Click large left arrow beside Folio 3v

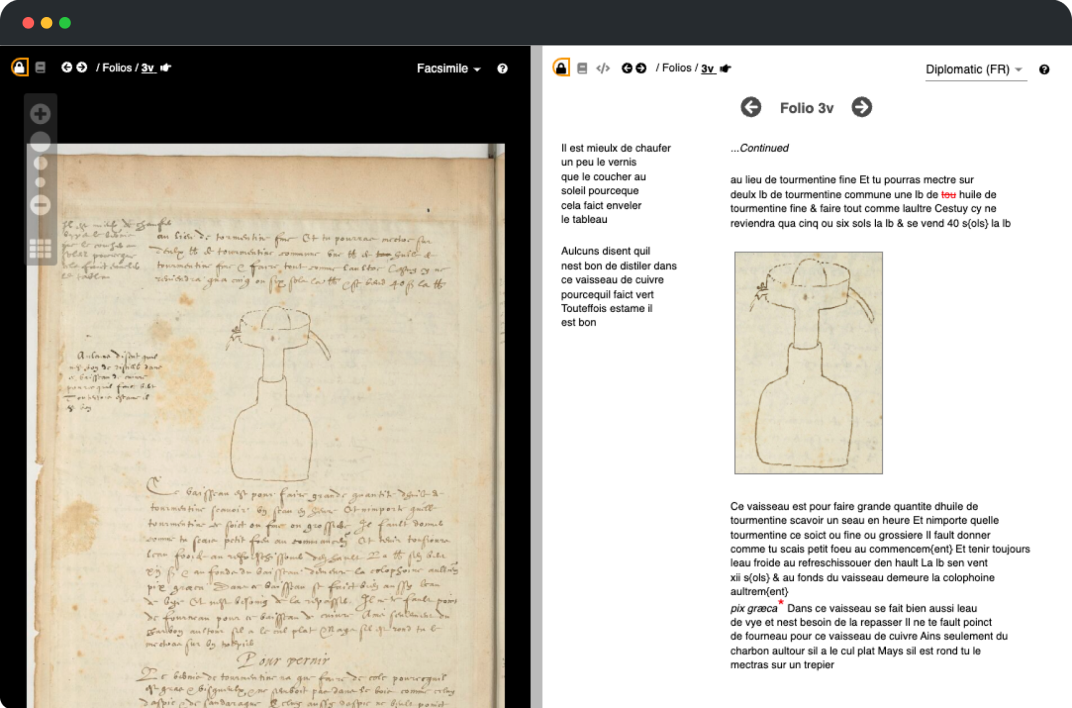pyautogui.click(x=751, y=107)
